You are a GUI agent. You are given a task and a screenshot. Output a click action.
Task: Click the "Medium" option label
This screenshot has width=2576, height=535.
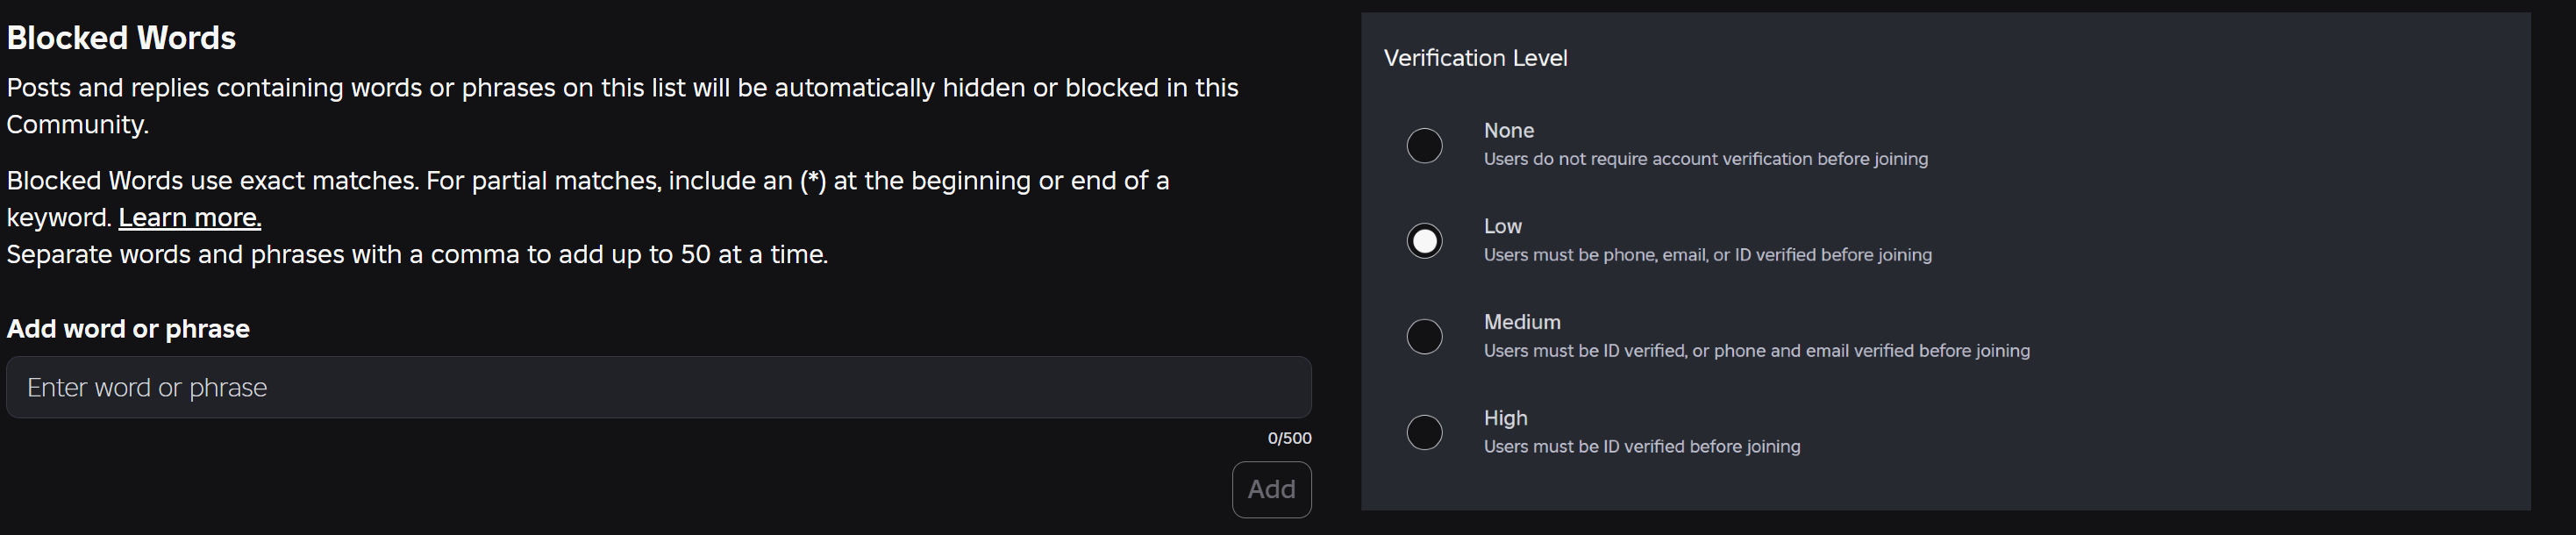[x=1521, y=322]
